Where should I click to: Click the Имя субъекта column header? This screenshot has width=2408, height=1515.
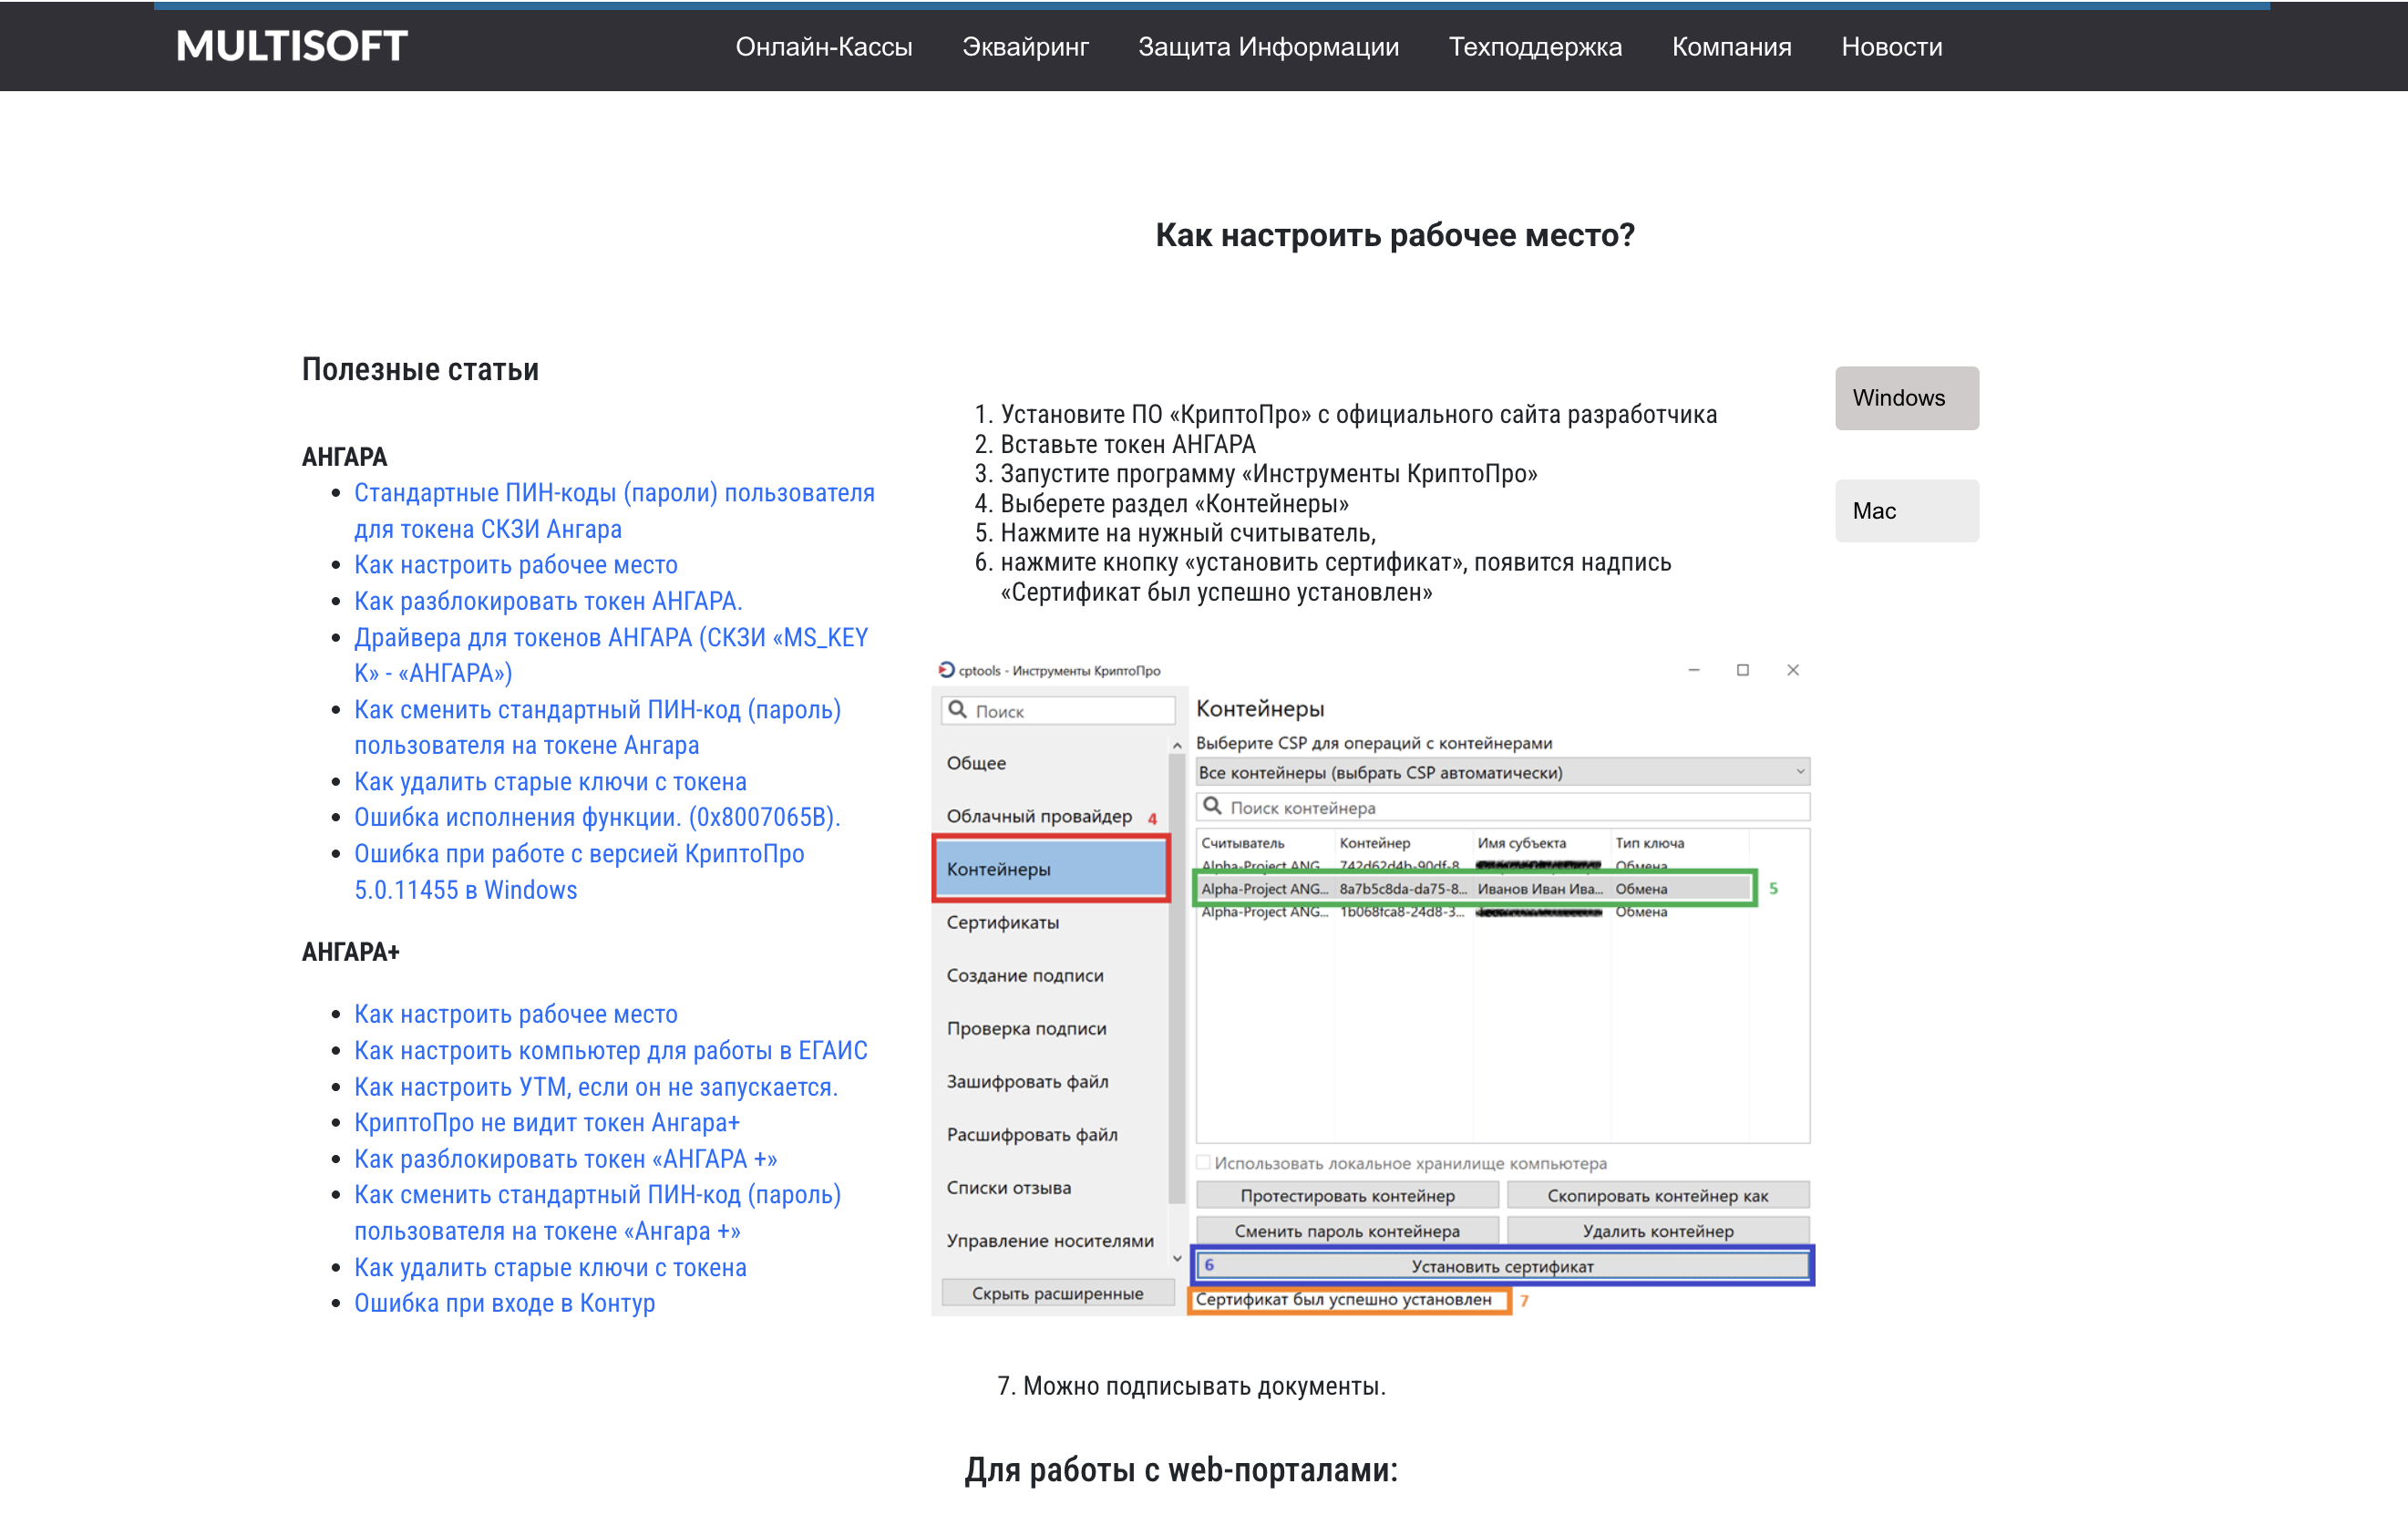coord(1521,843)
